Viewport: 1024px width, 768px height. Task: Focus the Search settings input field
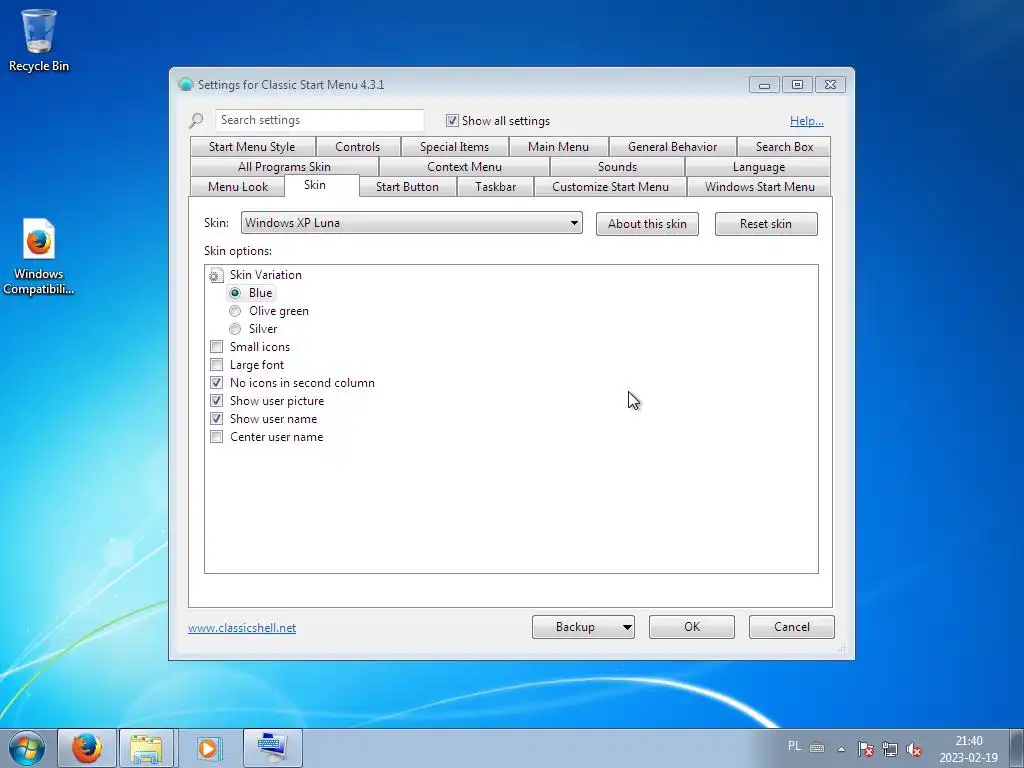pyautogui.click(x=319, y=120)
